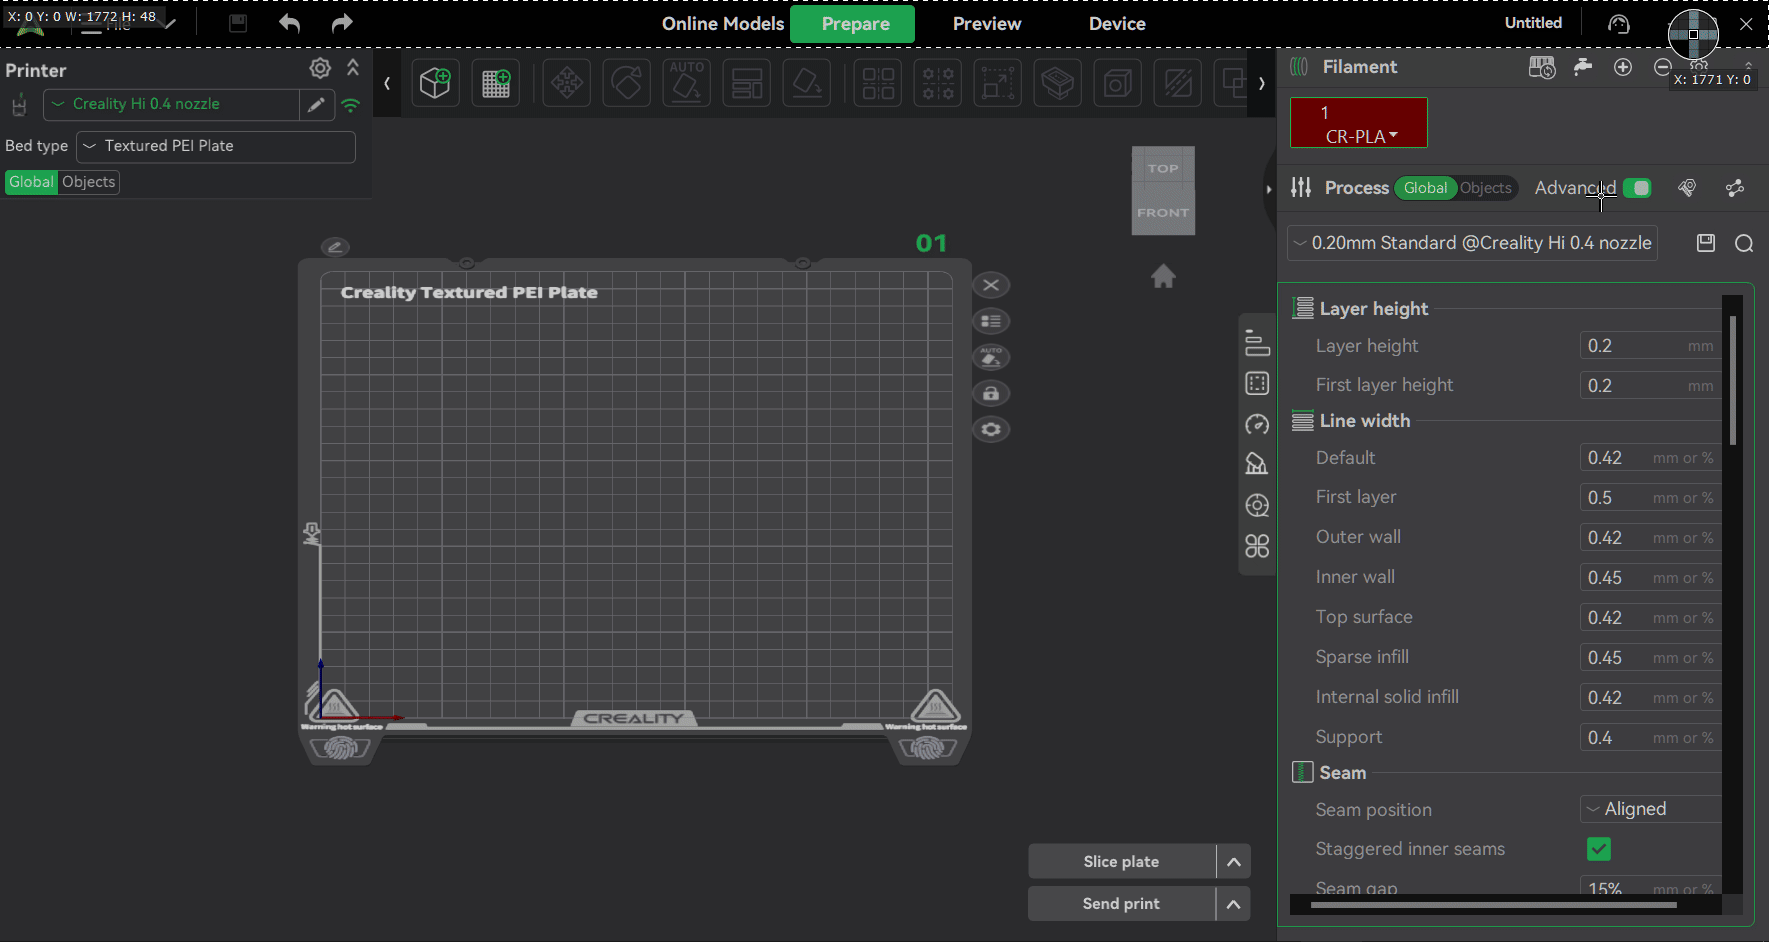Select the Lay on face tool

(807, 83)
